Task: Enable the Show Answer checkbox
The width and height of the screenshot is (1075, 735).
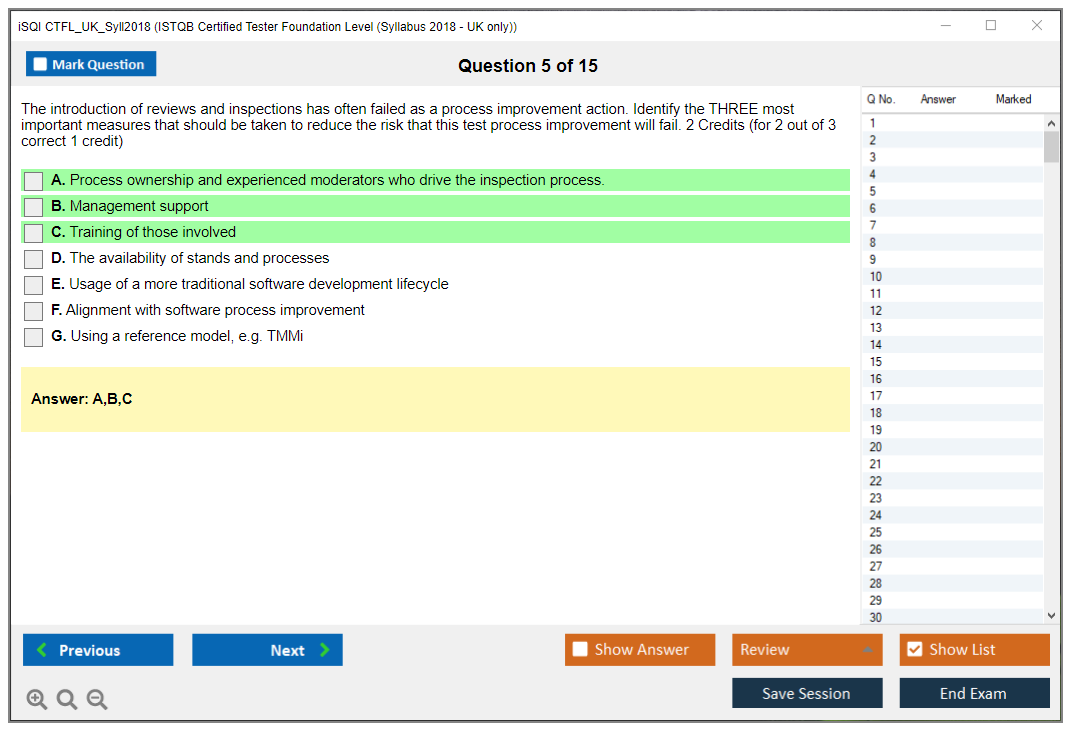Action: click(581, 650)
